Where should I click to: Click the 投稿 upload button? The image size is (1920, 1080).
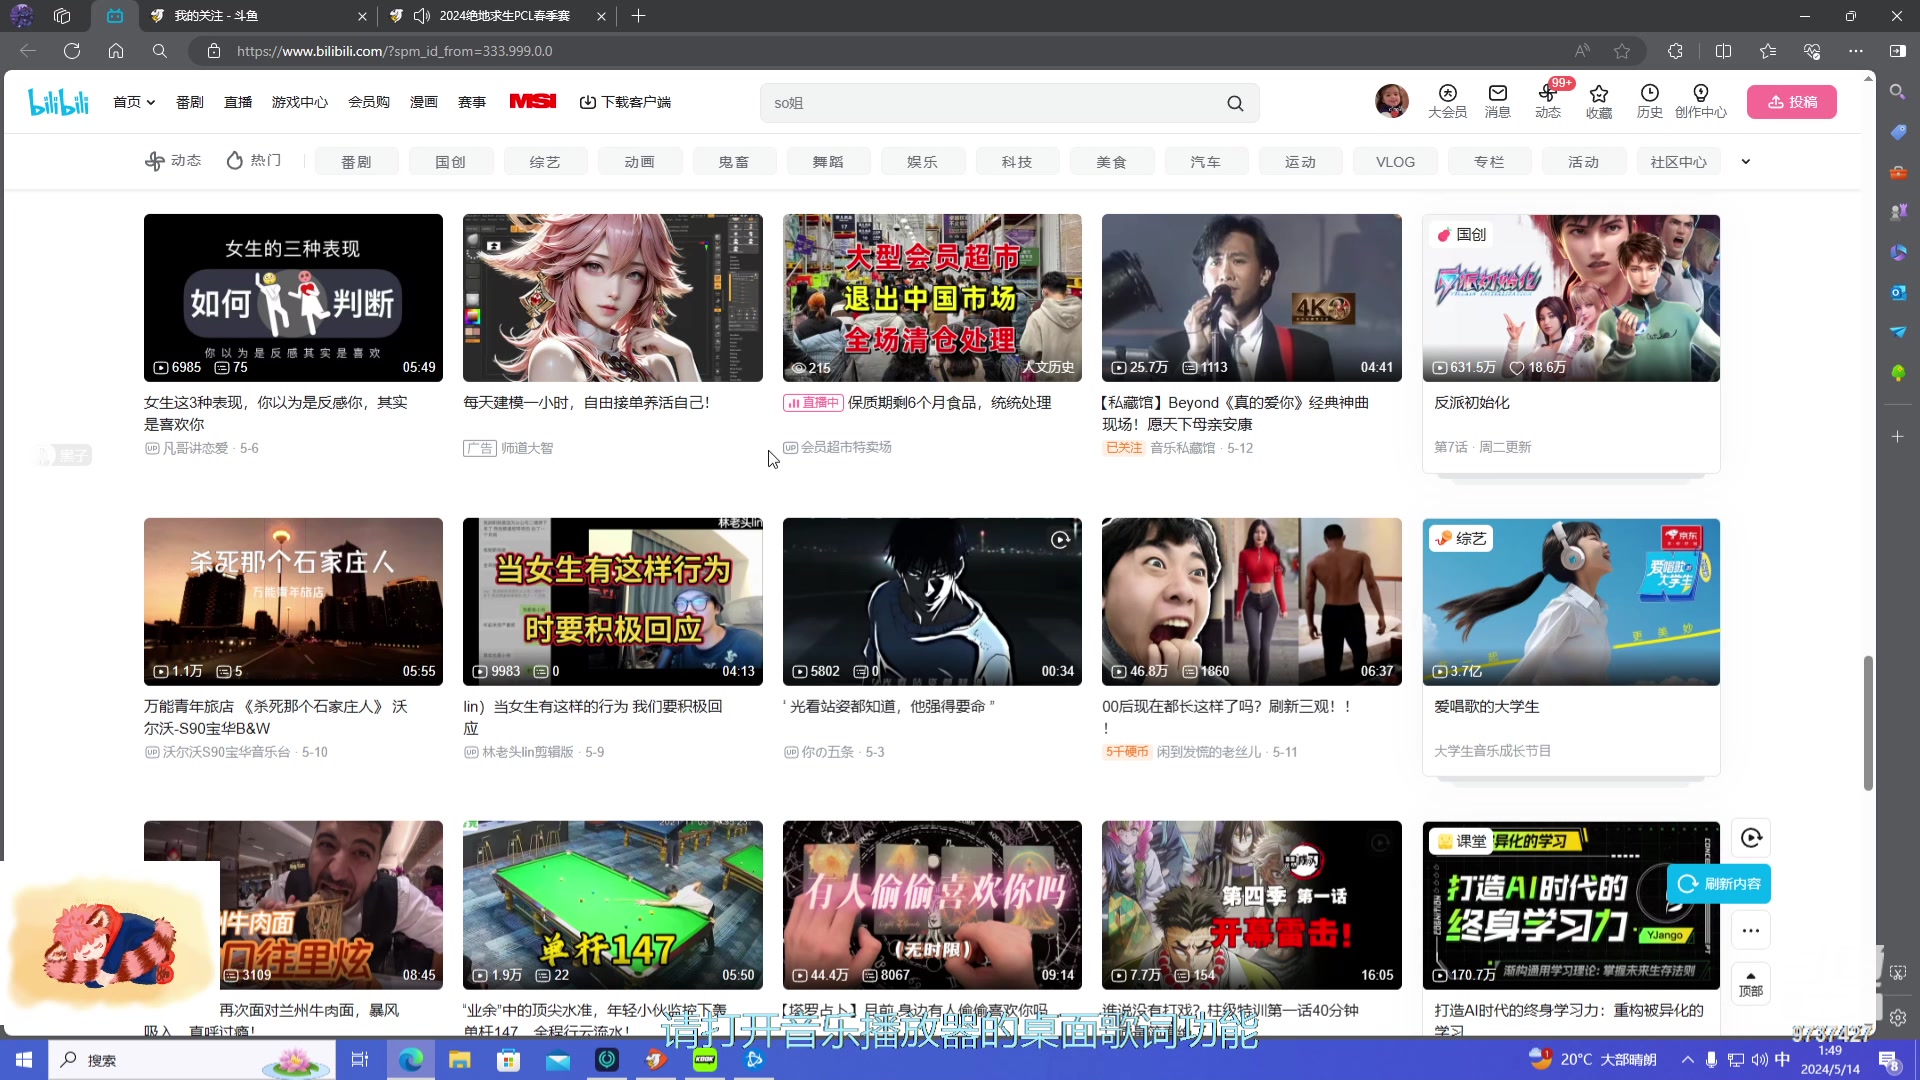1791,102
